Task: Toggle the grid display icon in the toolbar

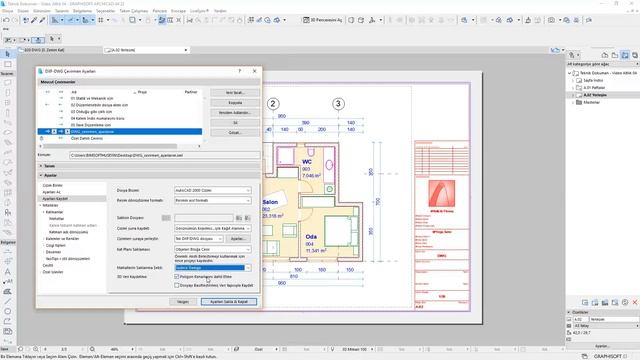Action: click(100, 20)
